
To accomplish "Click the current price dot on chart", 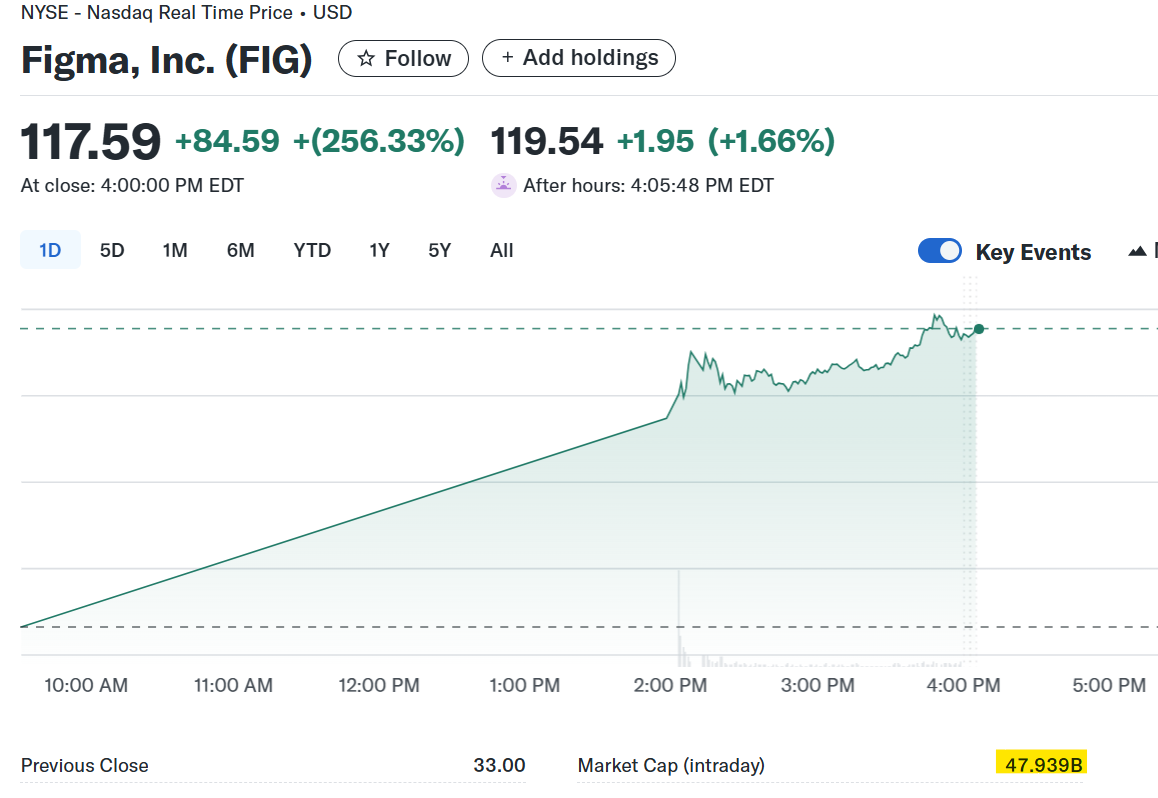I will tap(979, 329).
